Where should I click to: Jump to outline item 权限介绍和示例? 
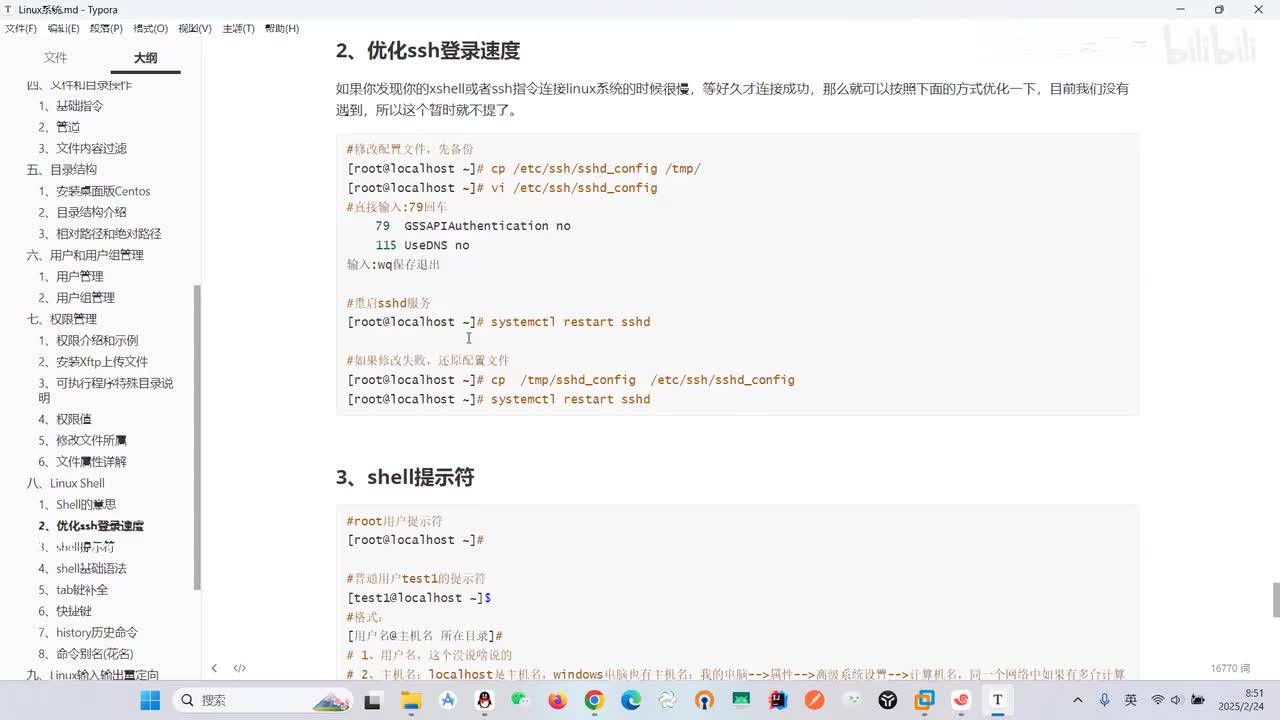[x=97, y=340]
